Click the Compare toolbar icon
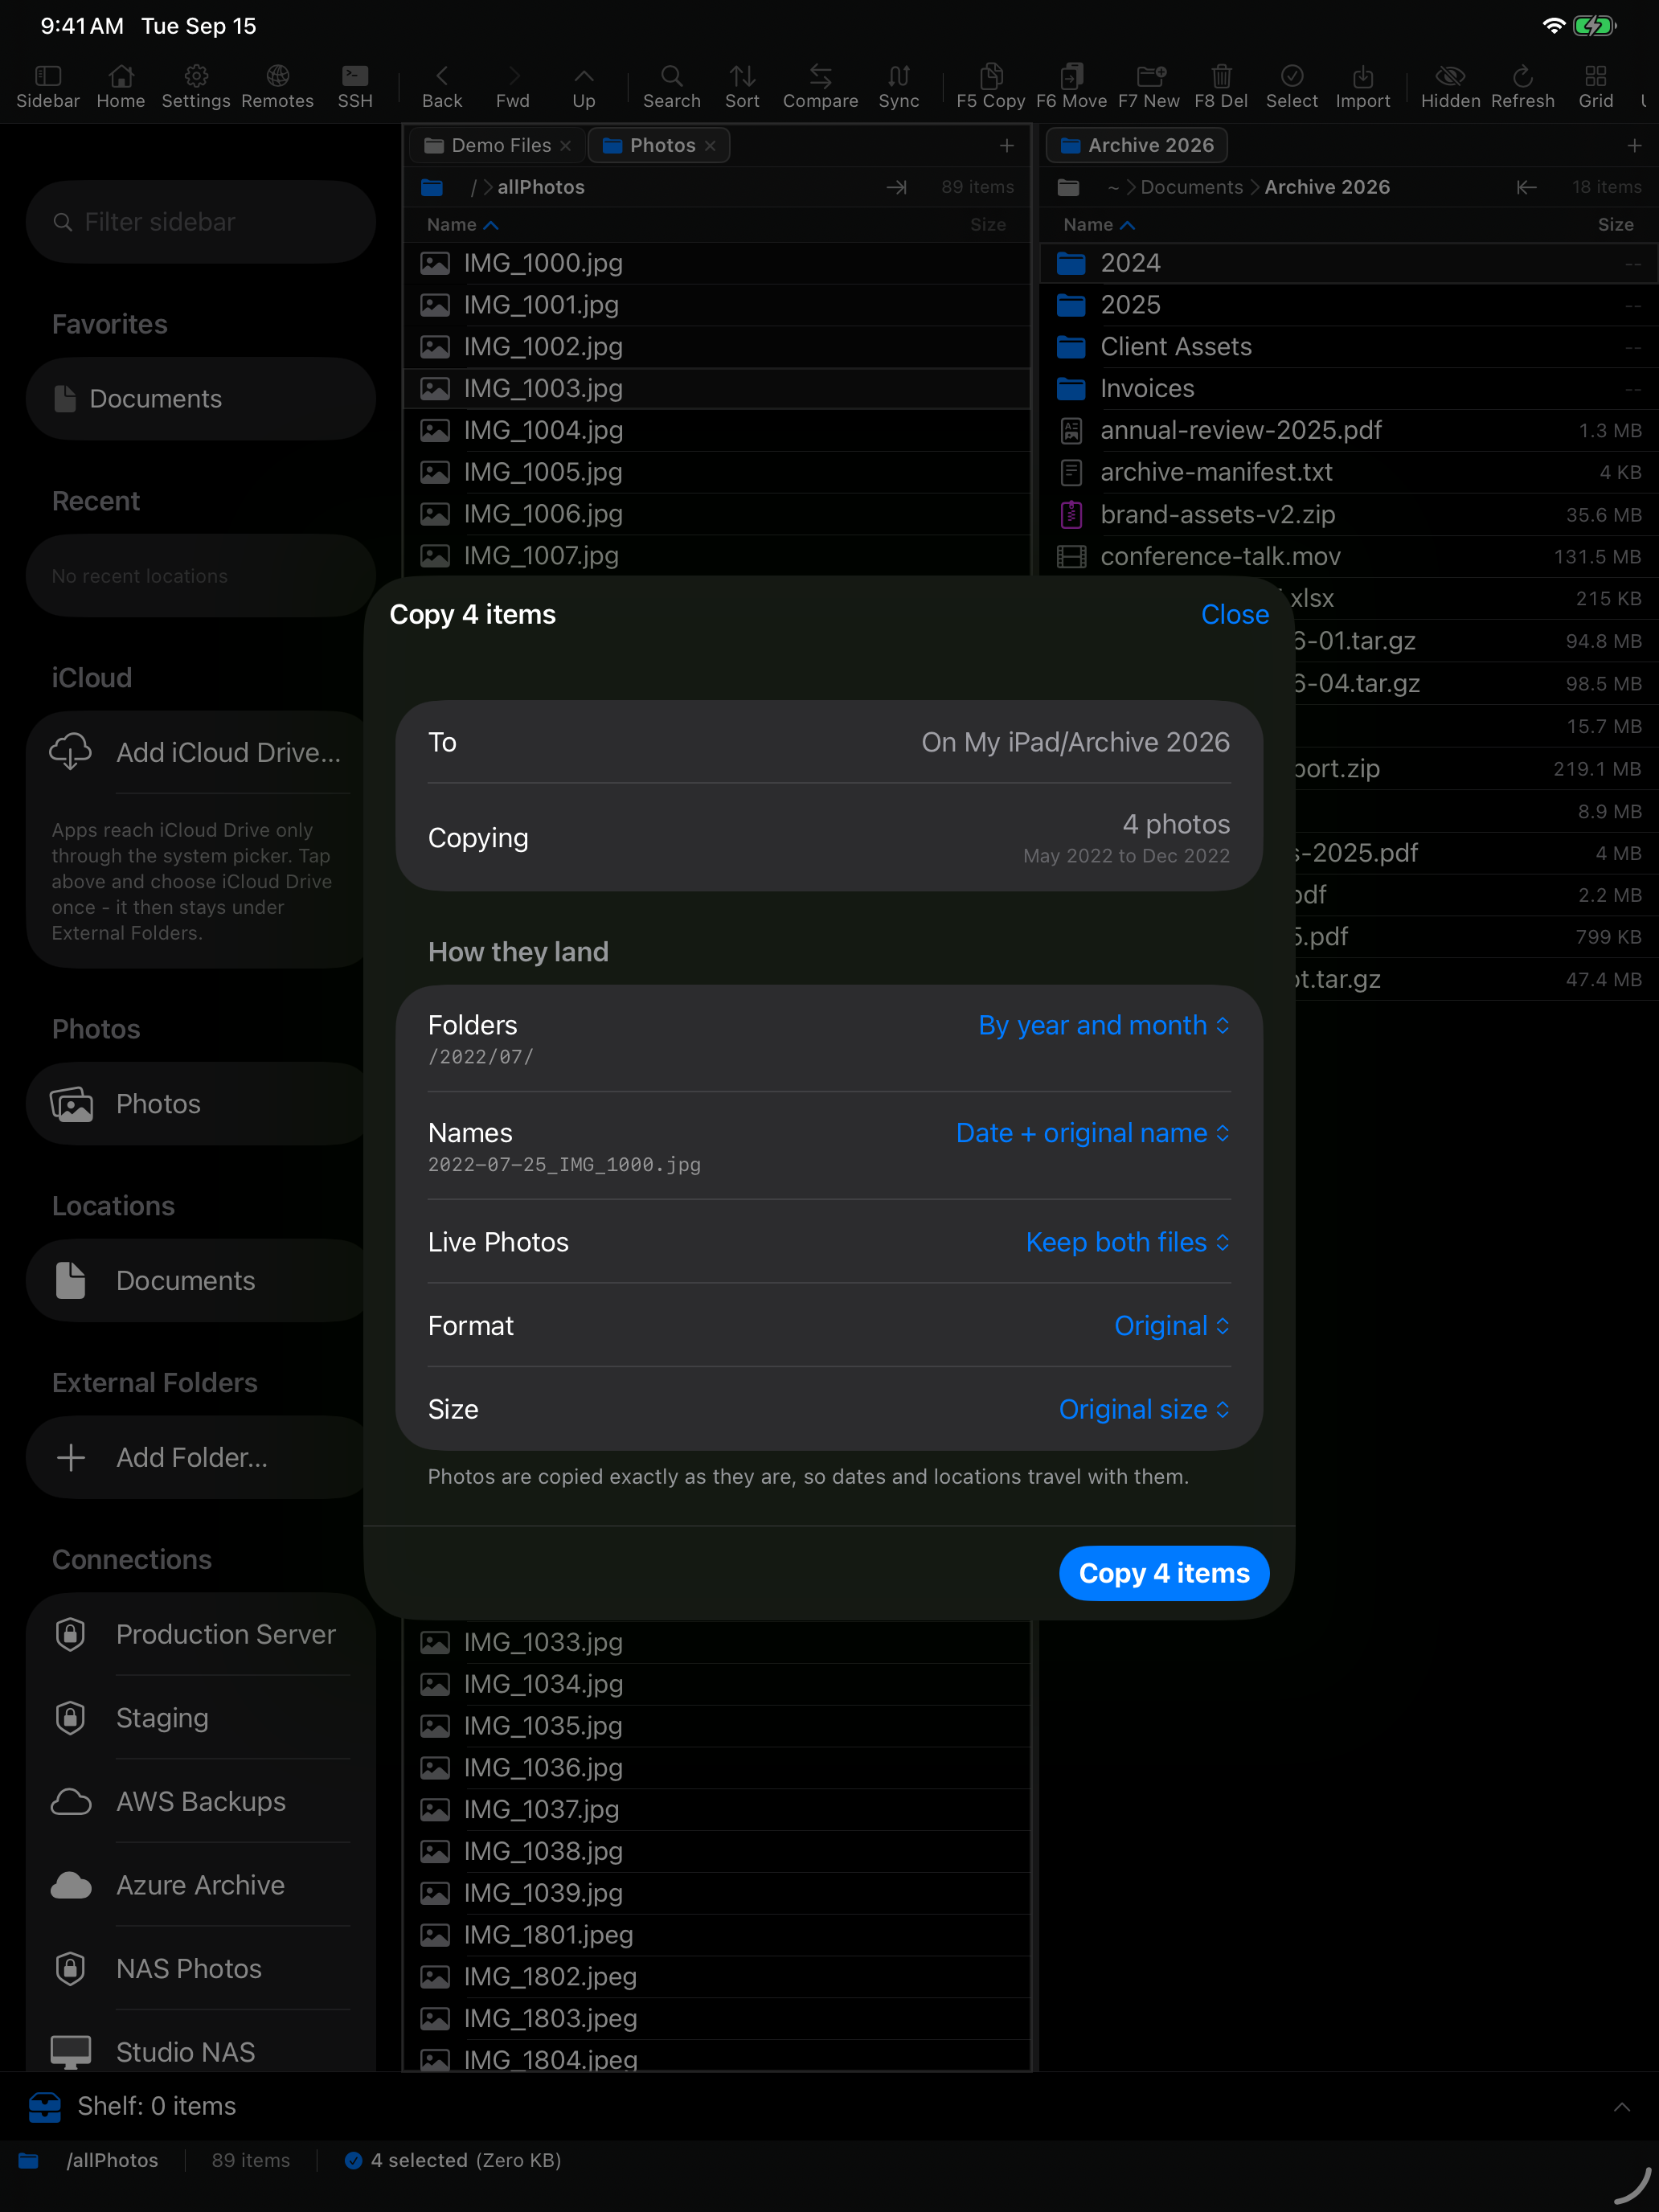 (820, 87)
